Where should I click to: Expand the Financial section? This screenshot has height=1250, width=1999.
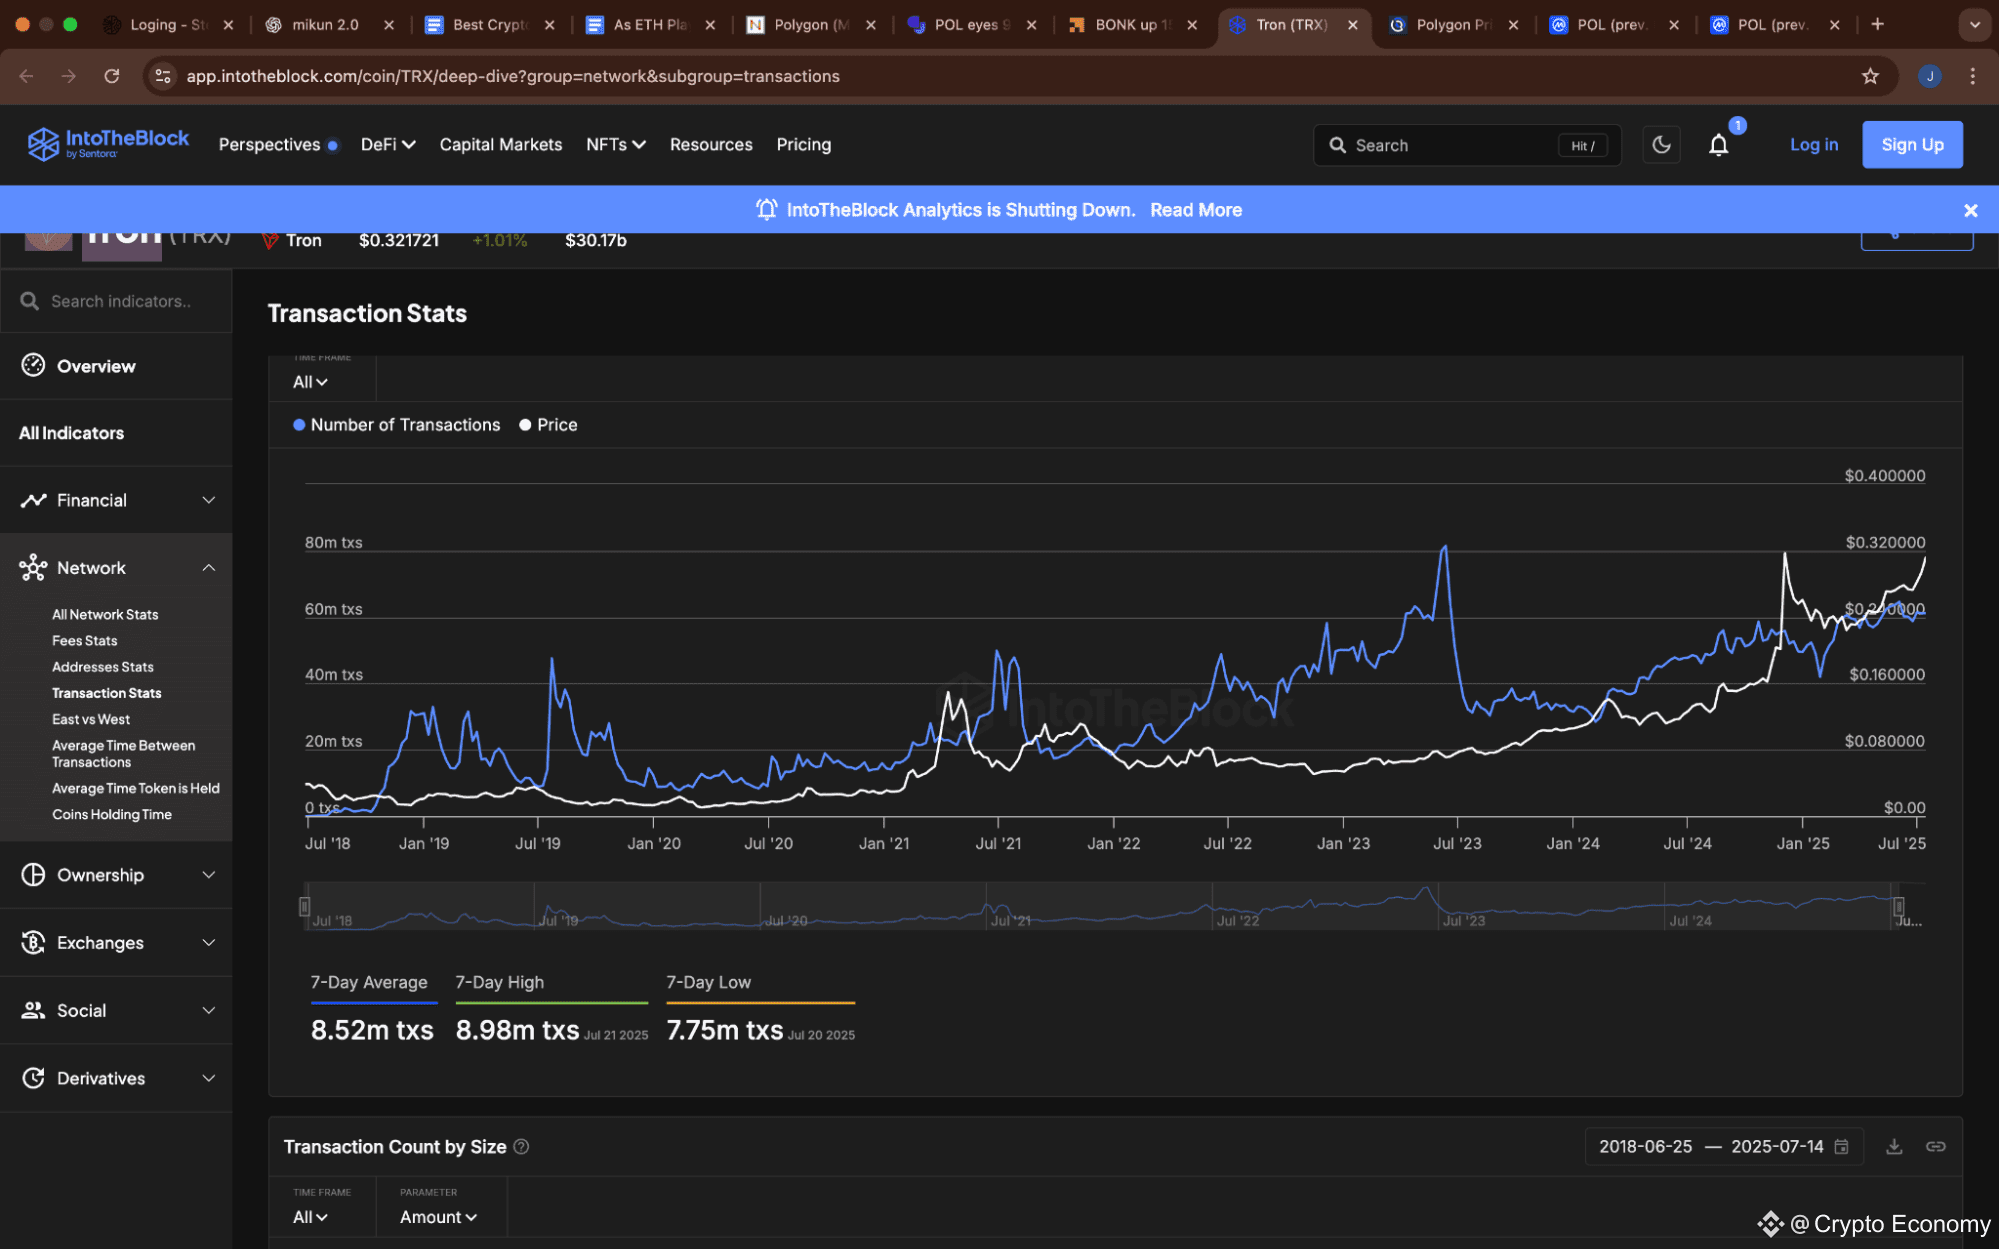tap(116, 500)
